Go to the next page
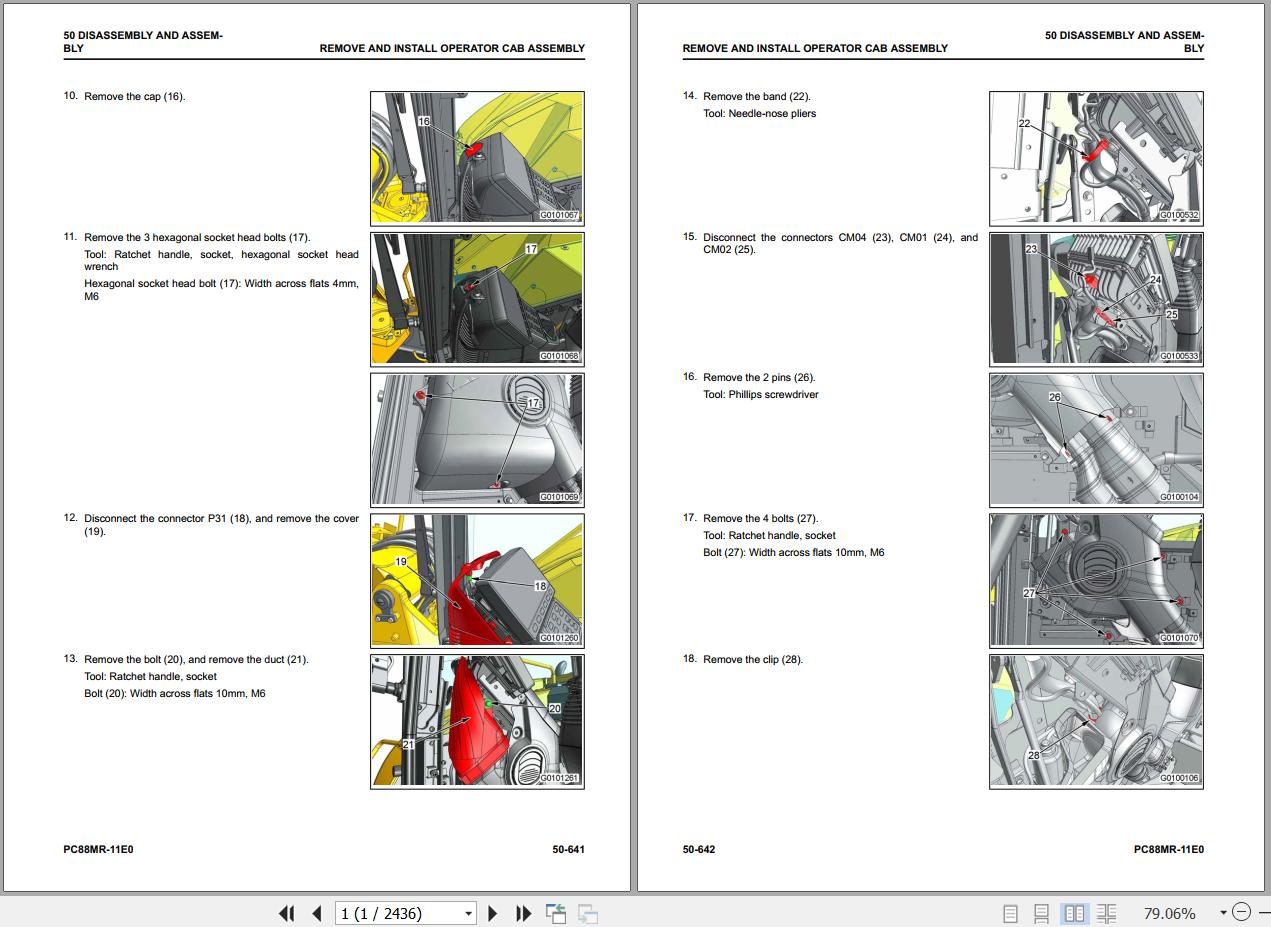The width and height of the screenshot is (1271, 927). [492, 913]
